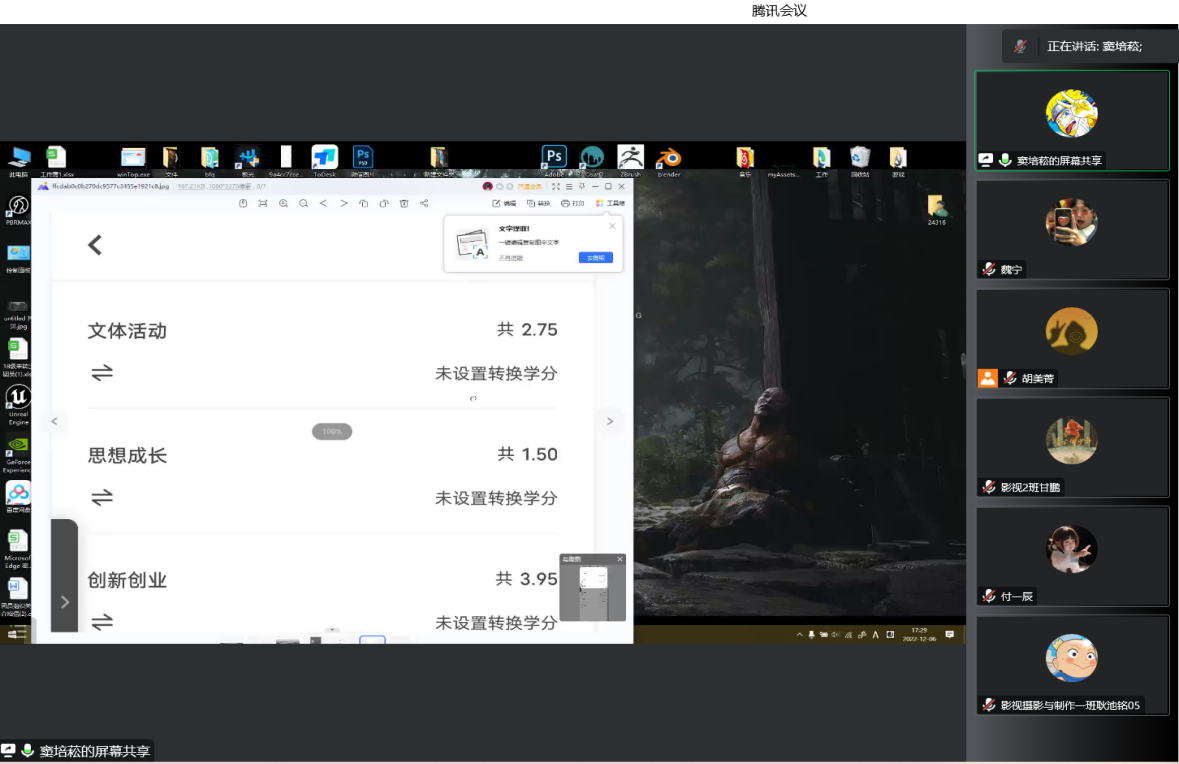Toggle the fullscreen icon in viewer title bar

(556, 187)
